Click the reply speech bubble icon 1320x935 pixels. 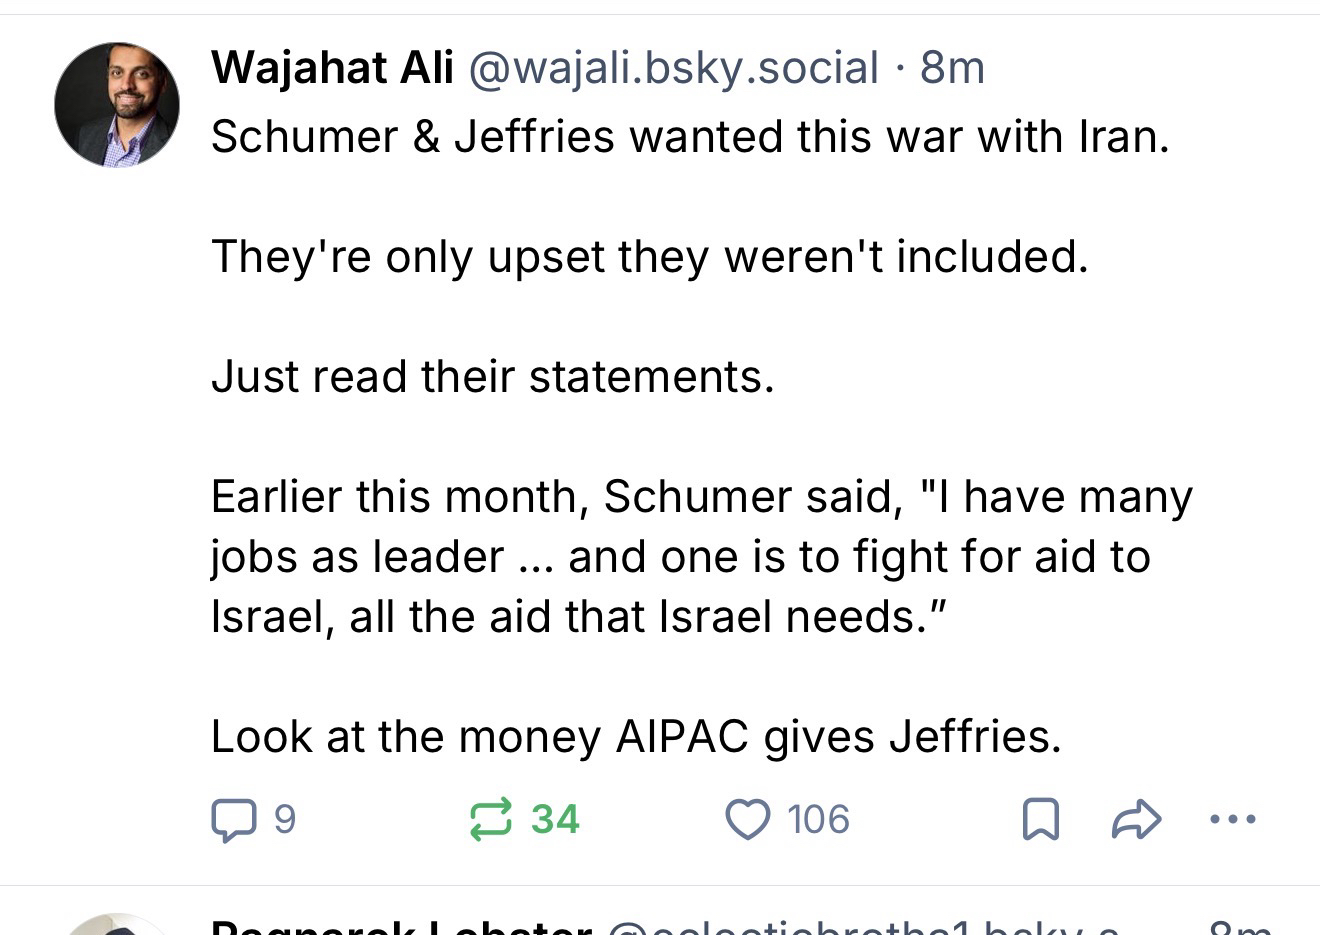pos(234,820)
